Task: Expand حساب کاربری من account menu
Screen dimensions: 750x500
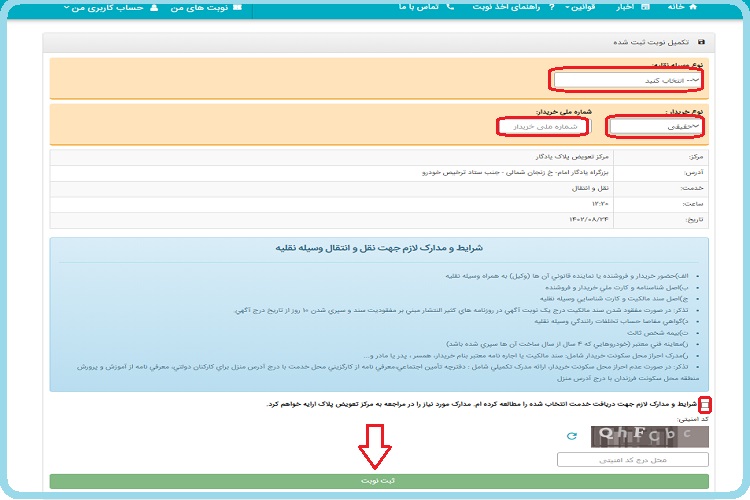Action: [x=110, y=7]
